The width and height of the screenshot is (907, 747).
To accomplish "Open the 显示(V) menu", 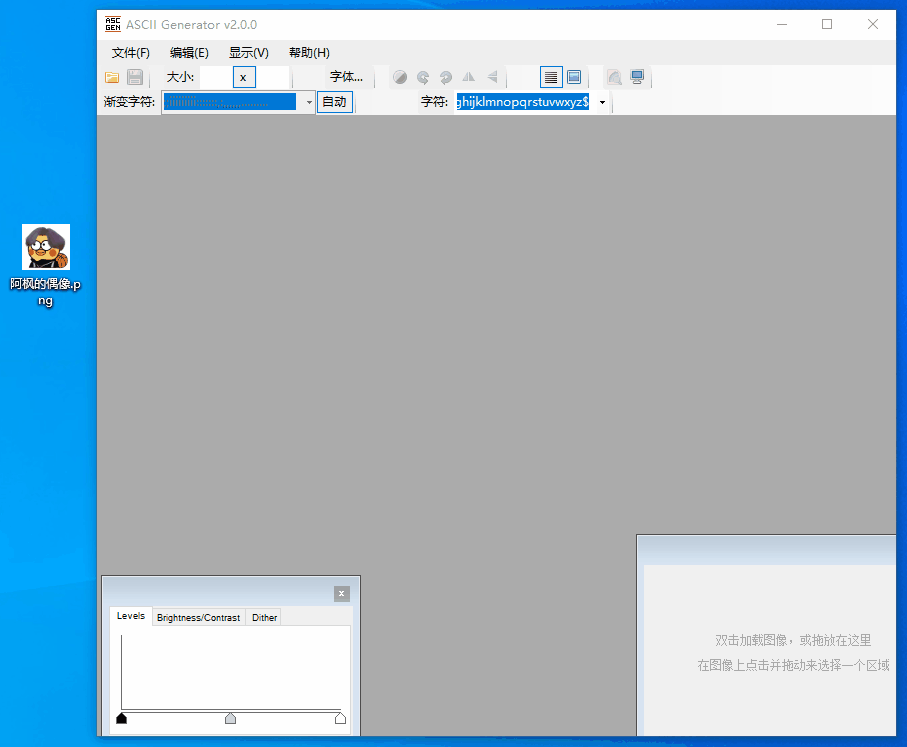I will coord(249,53).
